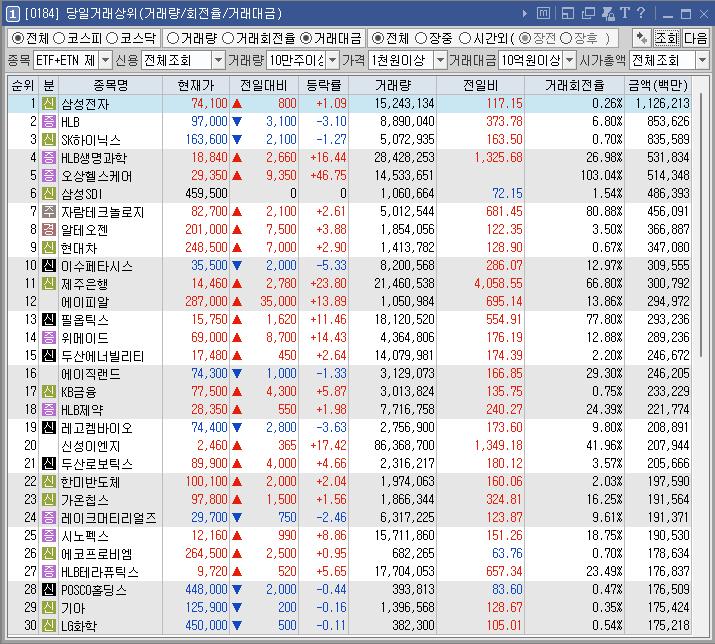Click the black 신 badge beside 이수페타시스

tap(49, 265)
